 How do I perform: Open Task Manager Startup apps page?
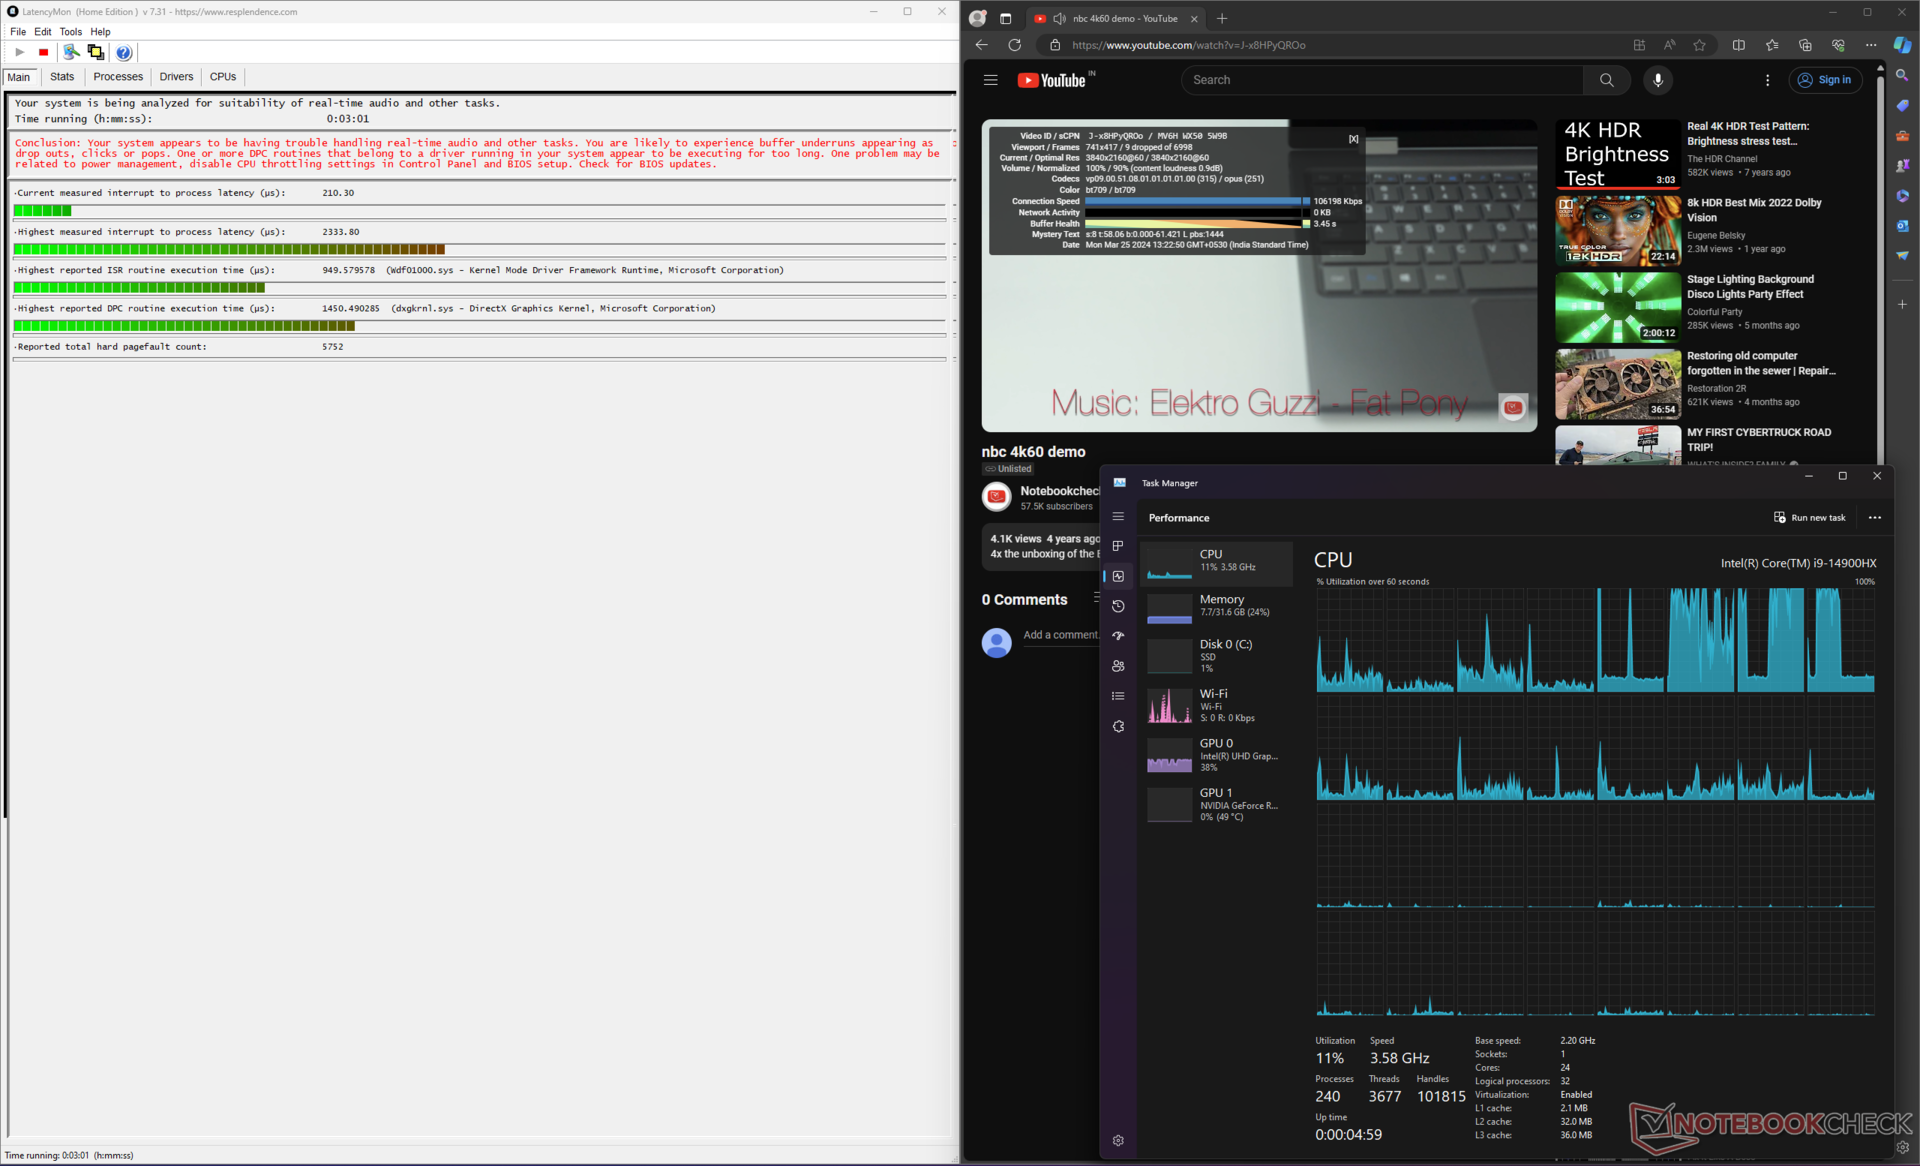point(1118,636)
